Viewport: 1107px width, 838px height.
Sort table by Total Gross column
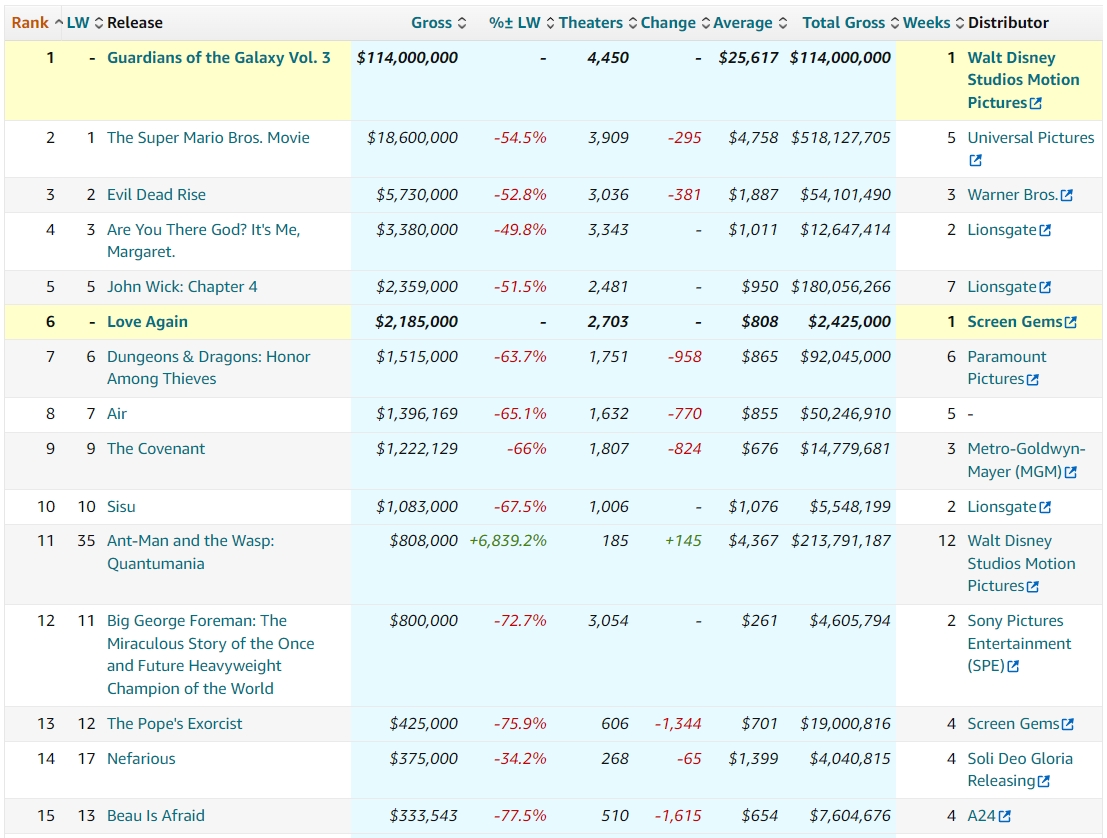[851, 23]
